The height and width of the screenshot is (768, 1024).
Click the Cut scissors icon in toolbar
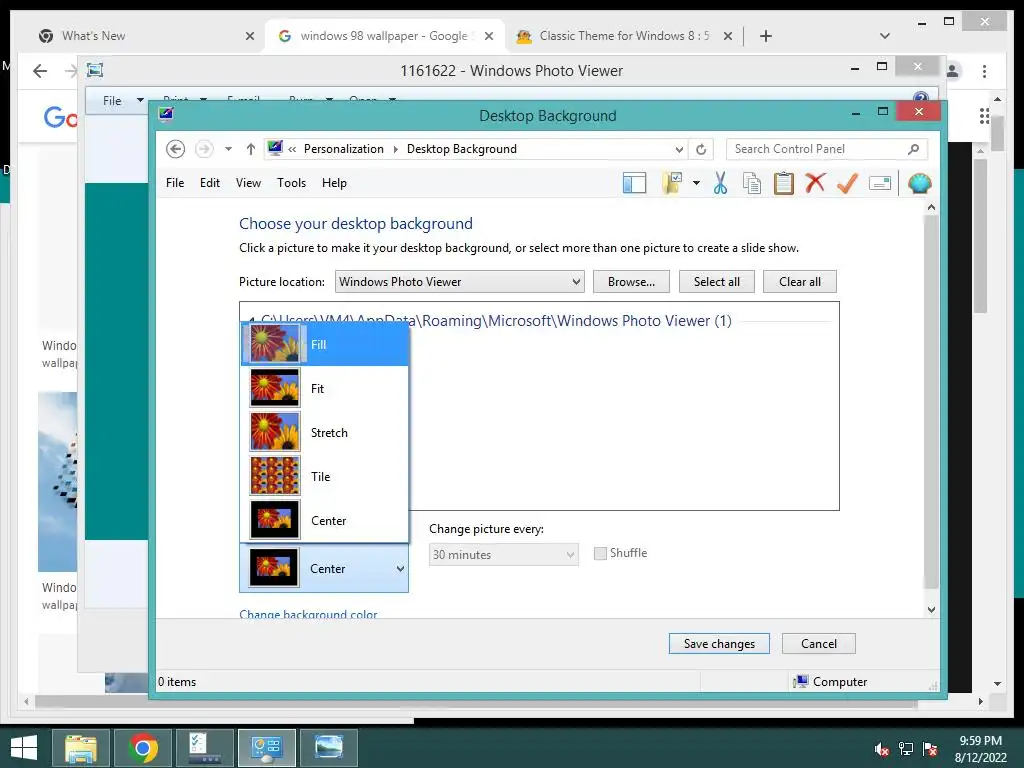[720, 184]
